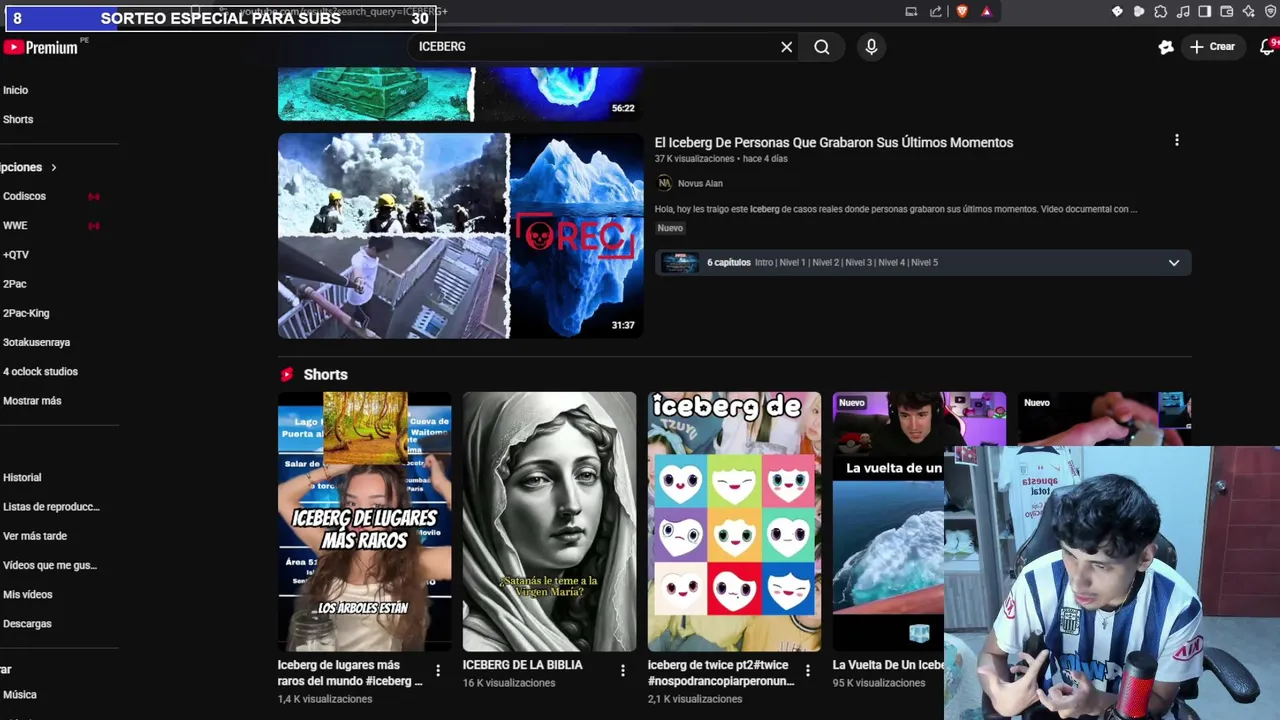Click the Brave Shields lion icon
Viewport: 1280px width, 720px height.
click(962, 12)
